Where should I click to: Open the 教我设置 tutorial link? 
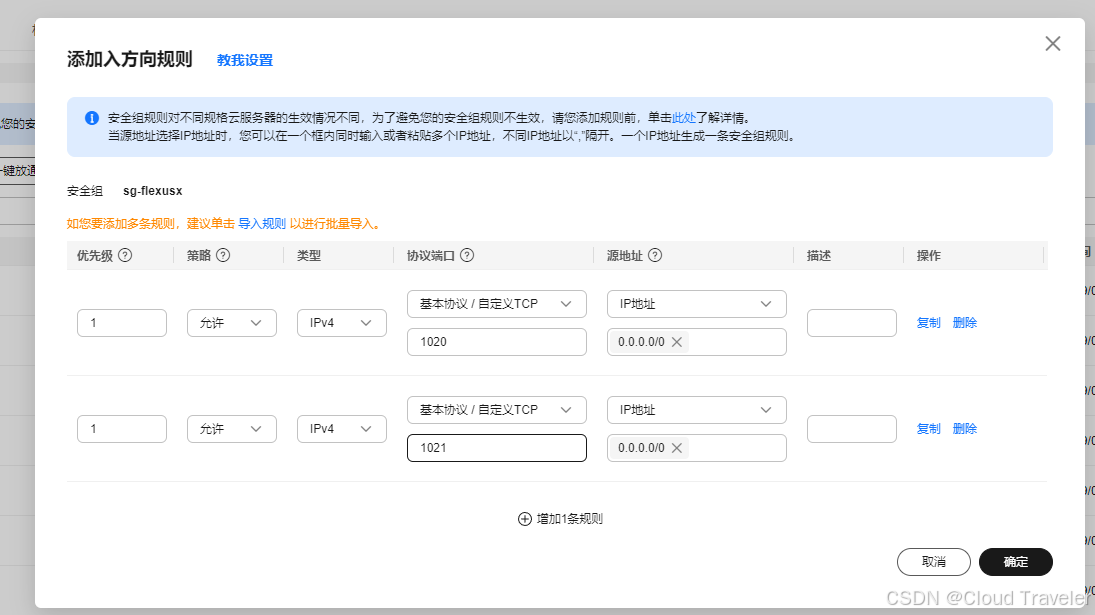(x=244, y=60)
